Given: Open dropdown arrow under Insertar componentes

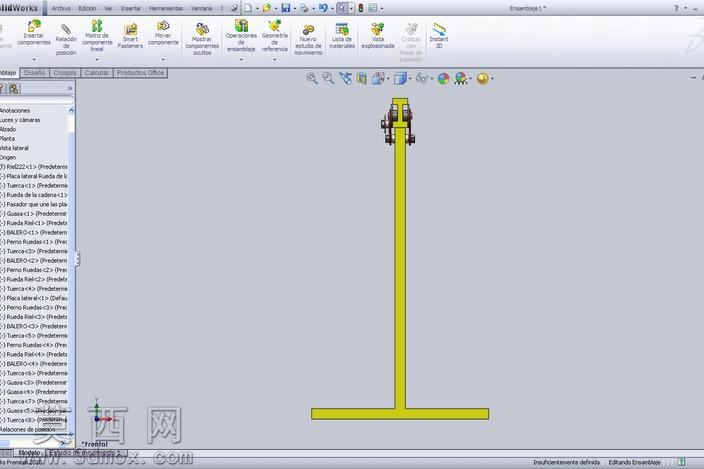Looking at the screenshot, I should [x=34, y=59].
